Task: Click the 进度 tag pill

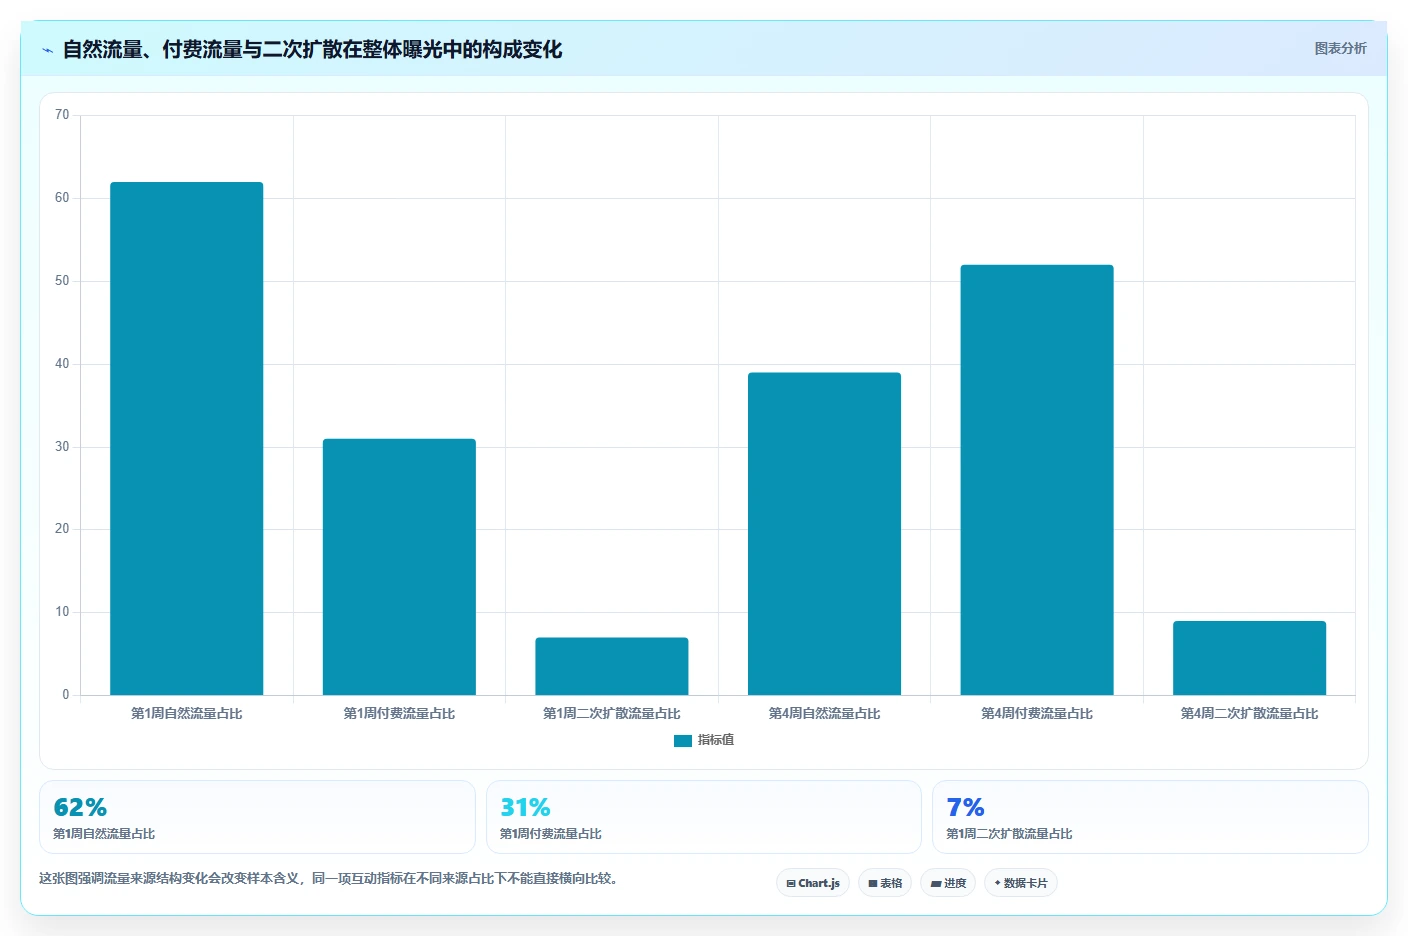Action: tap(948, 883)
